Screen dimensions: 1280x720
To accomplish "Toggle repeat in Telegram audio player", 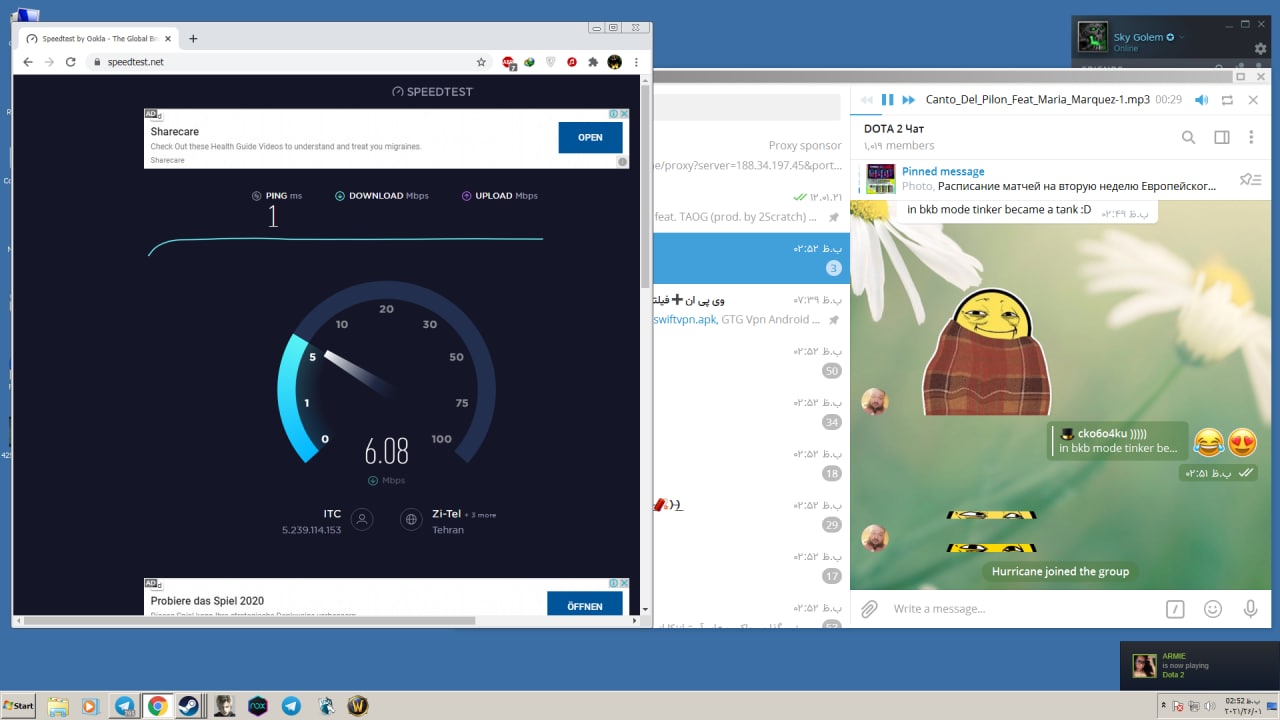I will [1227, 100].
